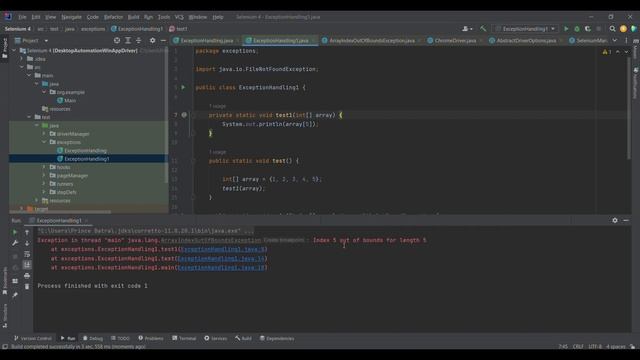This screenshot has width=640, height=360.
Task: Toggle the Structure tool window stripe button
Action: (x=4, y=316)
